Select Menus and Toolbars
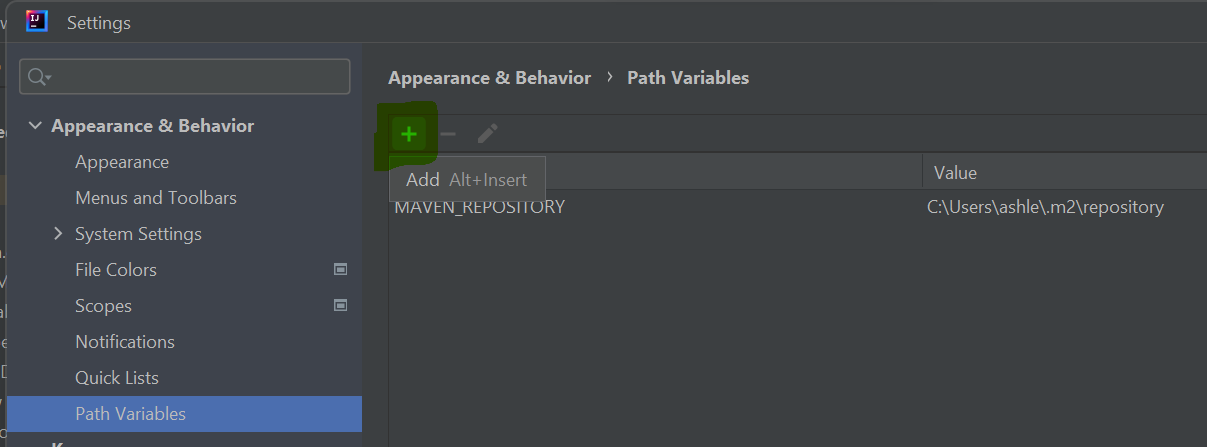This screenshot has height=447, width=1207. (x=156, y=198)
